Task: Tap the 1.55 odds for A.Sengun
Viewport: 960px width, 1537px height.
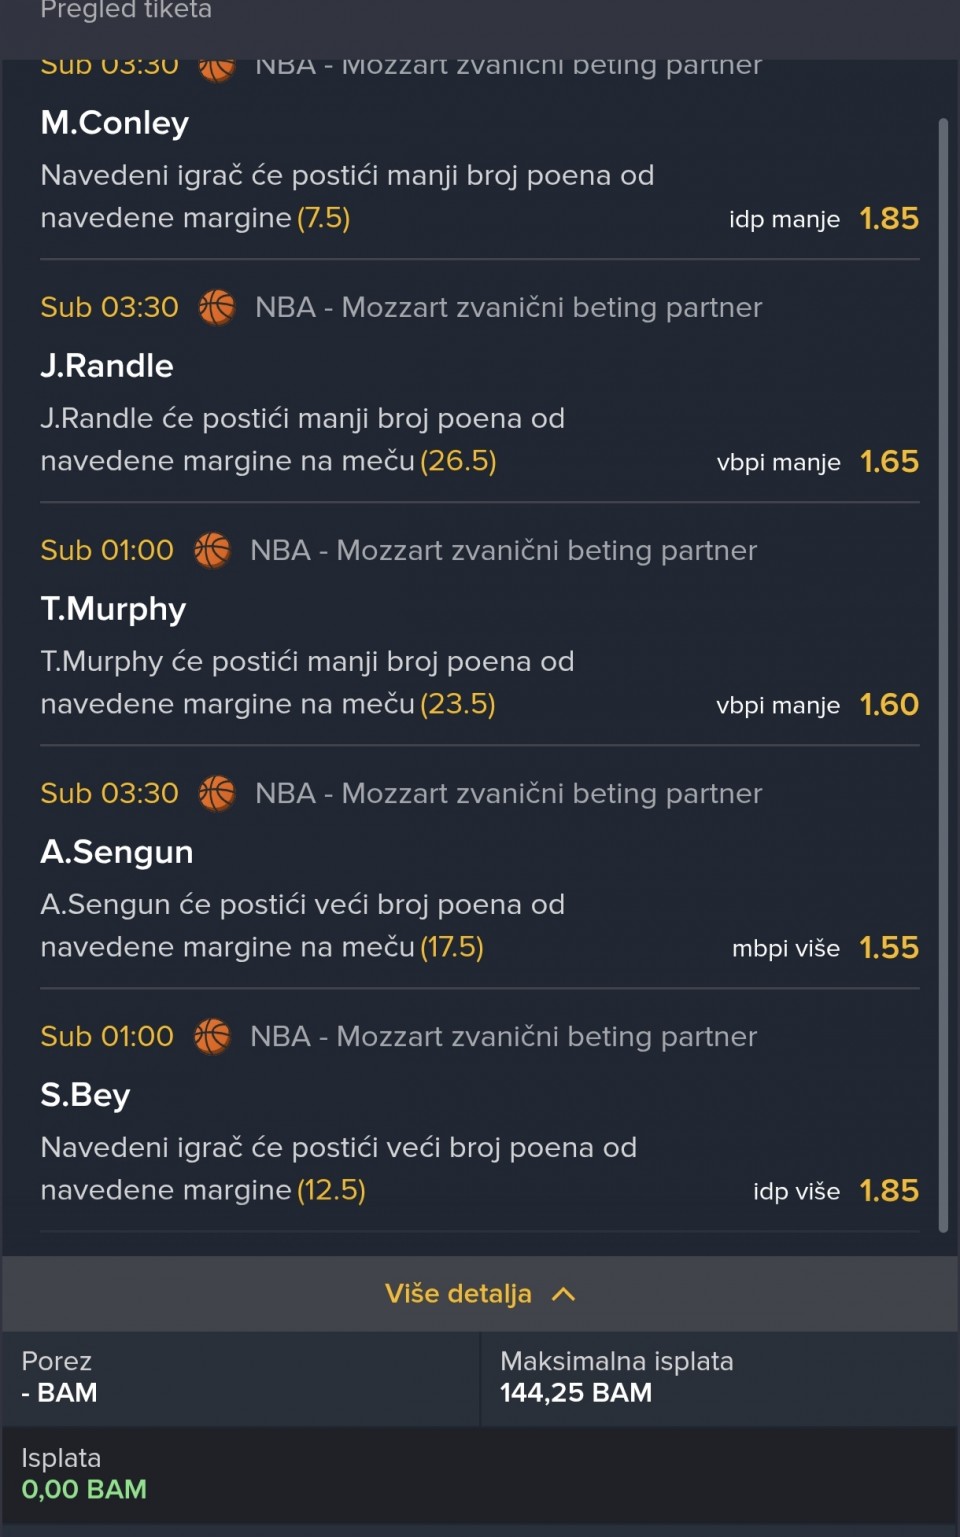Action: (x=889, y=947)
